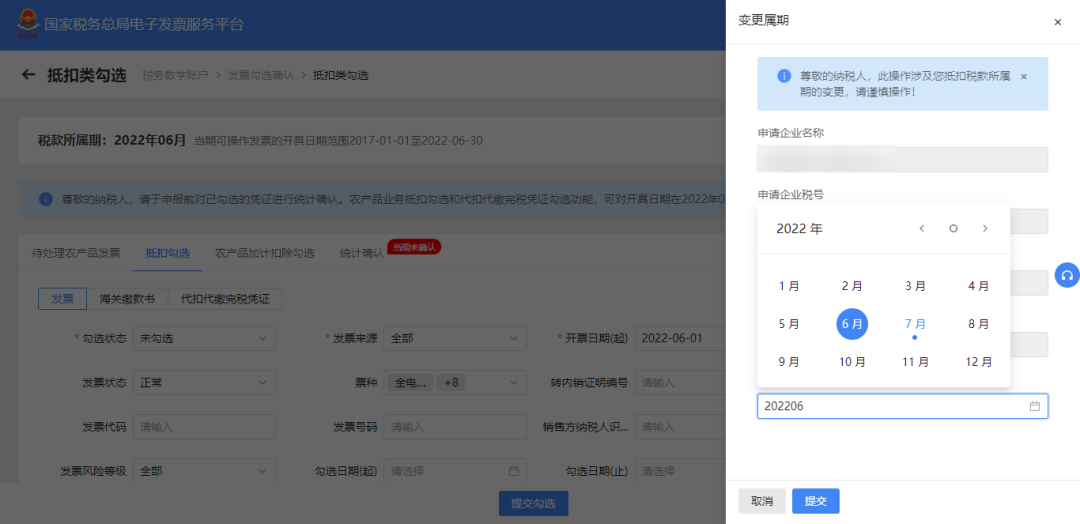Select 1月 in the month picker

coord(789,286)
